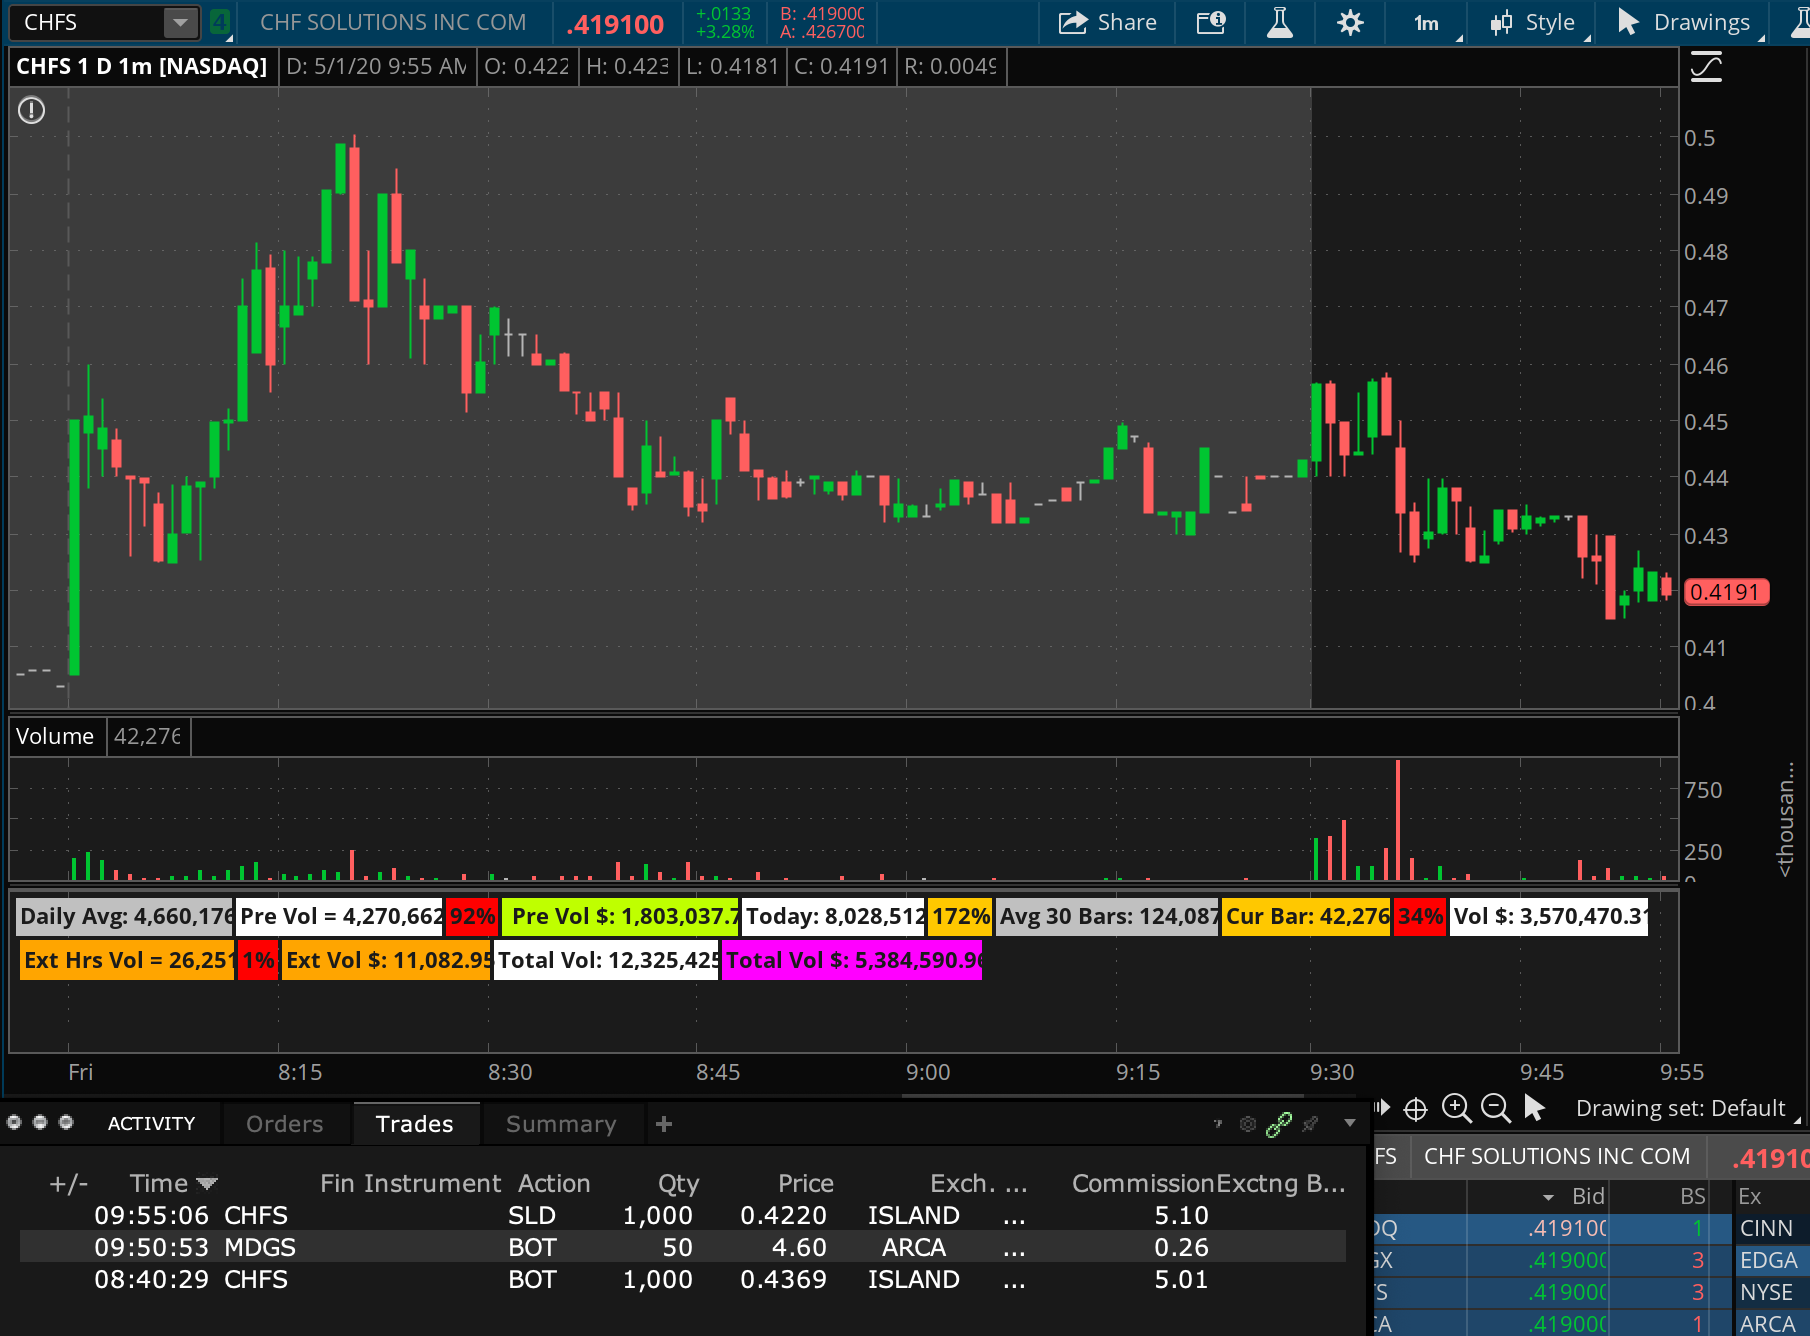Screen dimensions: 1810x1336
Task: Select the crosshair pan tool icon
Action: pos(1415,1109)
